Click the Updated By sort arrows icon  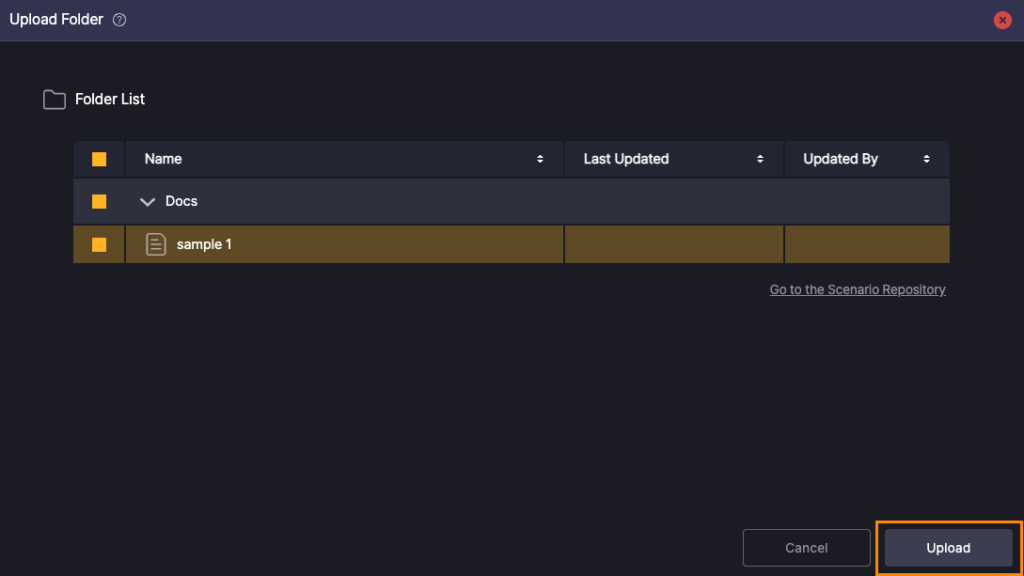(927, 159)
